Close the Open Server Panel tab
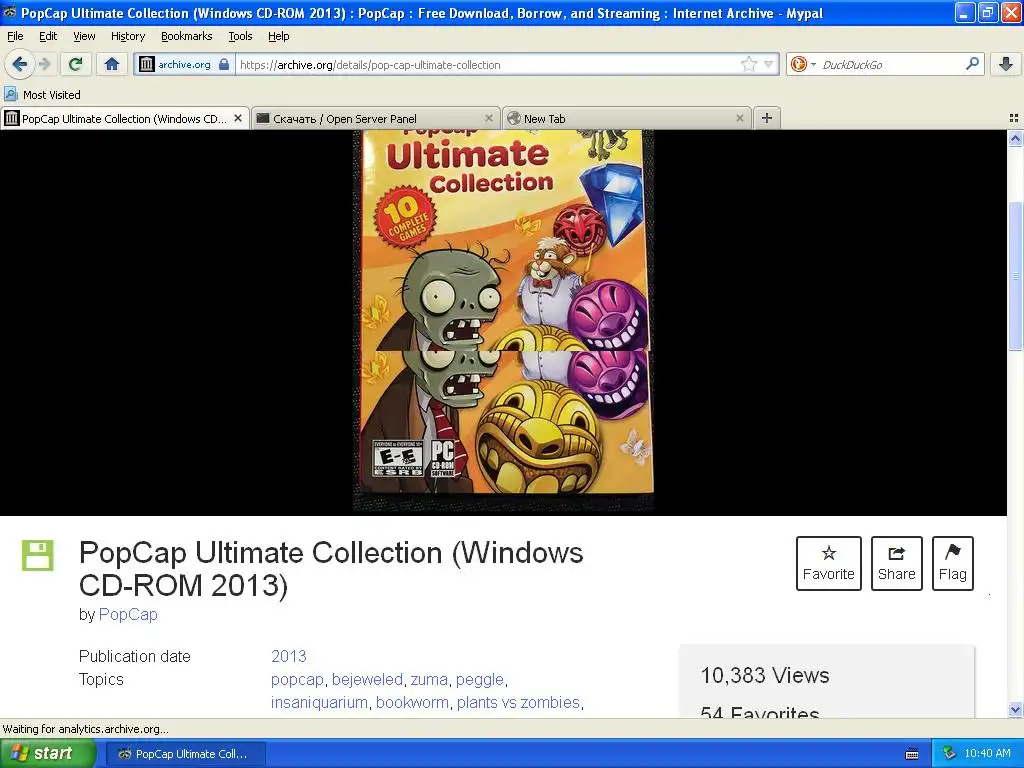This screenshot has width=1024, height=768. (x=488, y=118)
